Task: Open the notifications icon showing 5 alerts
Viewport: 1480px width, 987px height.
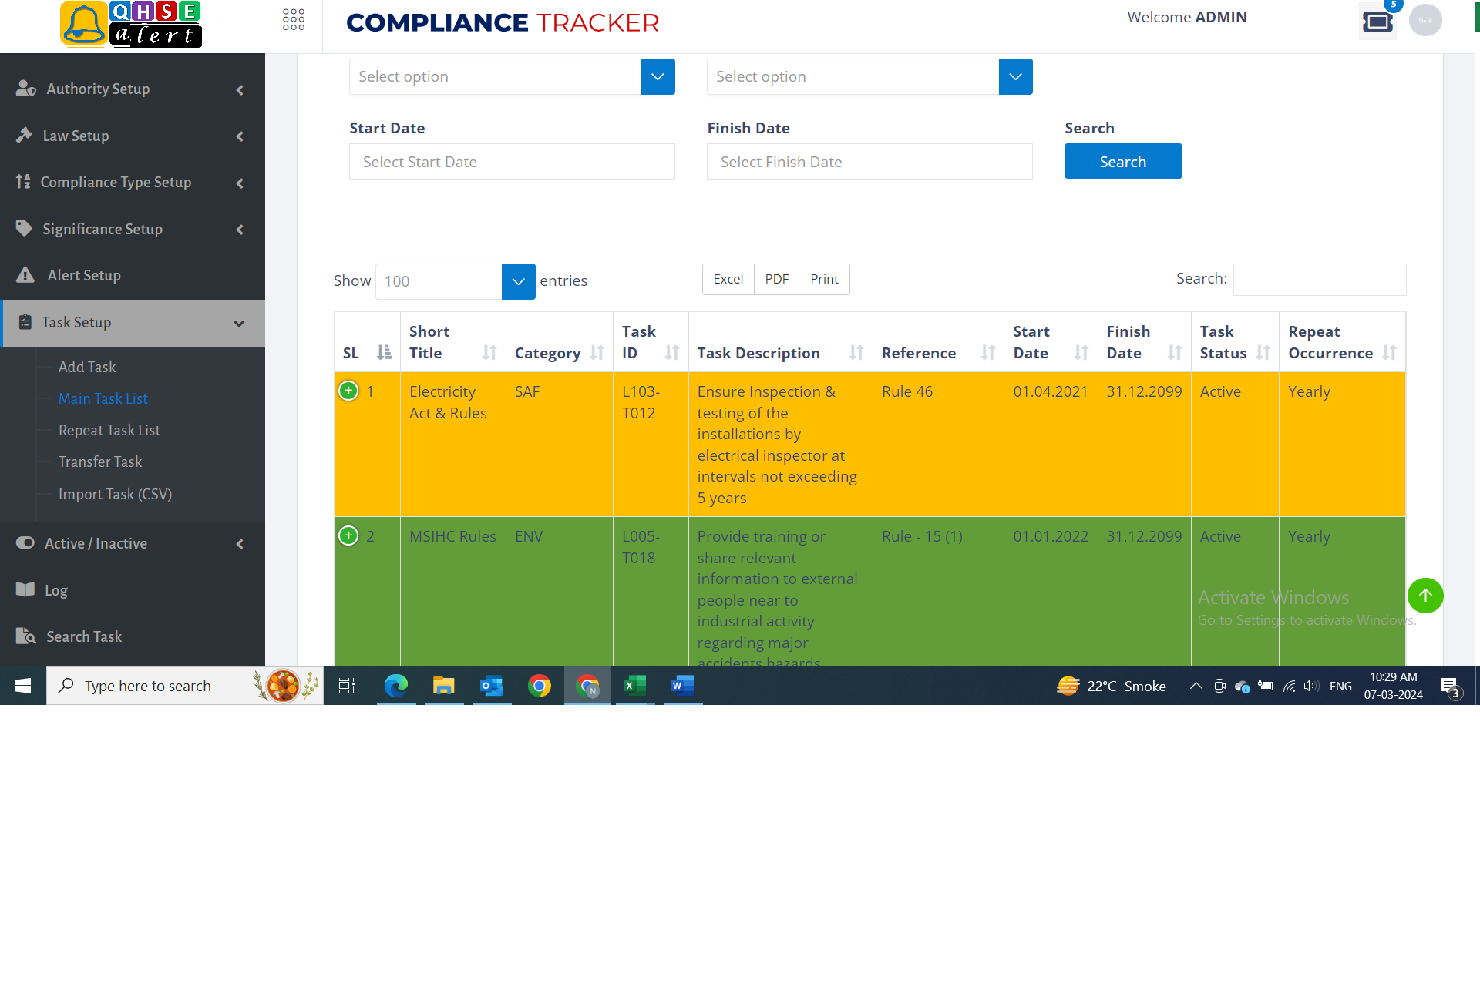Action: click(x=1378, y=20)
